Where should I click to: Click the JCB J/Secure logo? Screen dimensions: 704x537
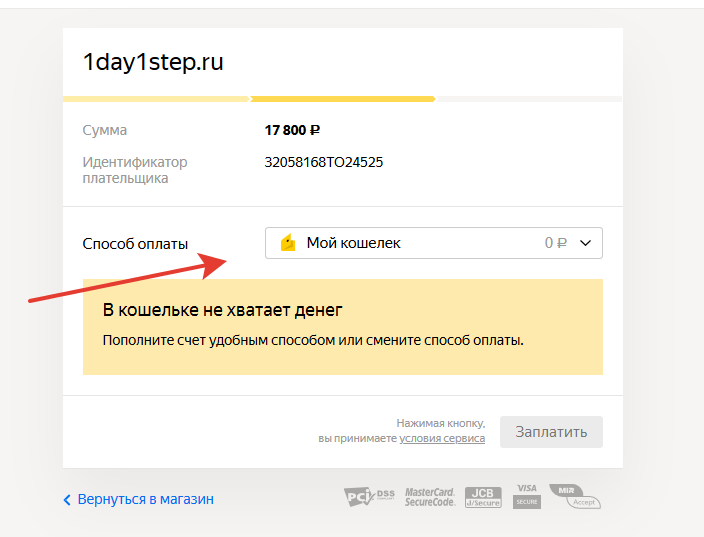click(x=483, y=497)
